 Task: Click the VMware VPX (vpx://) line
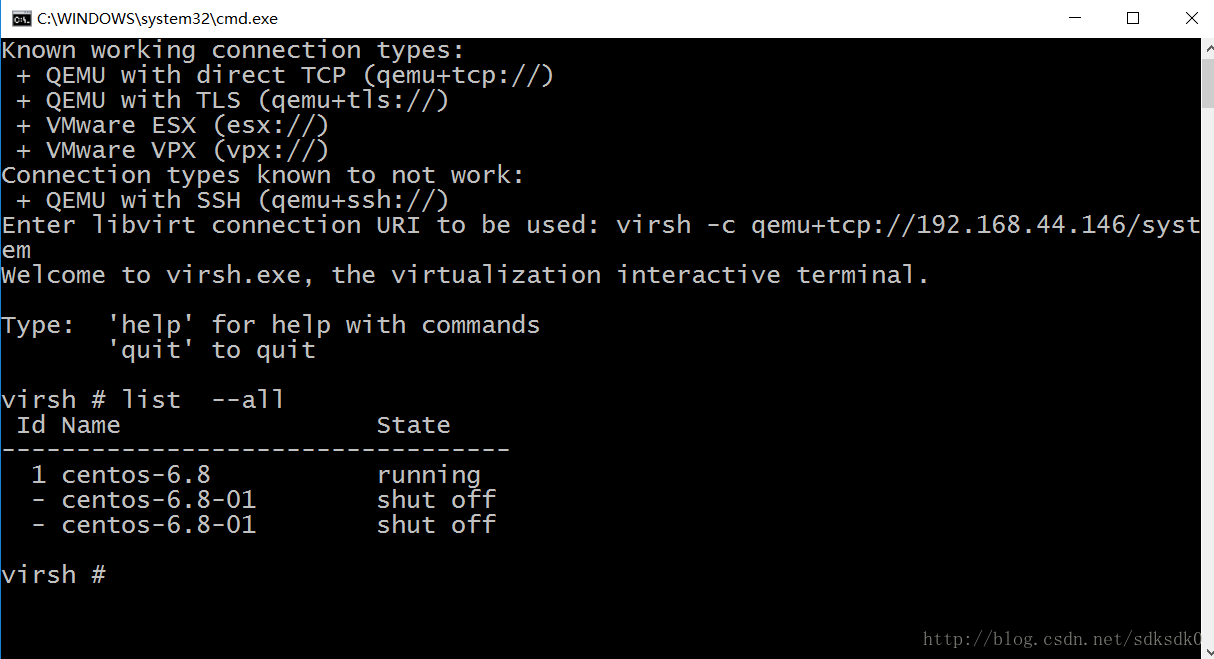pyautogui.click(x=173, y=150)
